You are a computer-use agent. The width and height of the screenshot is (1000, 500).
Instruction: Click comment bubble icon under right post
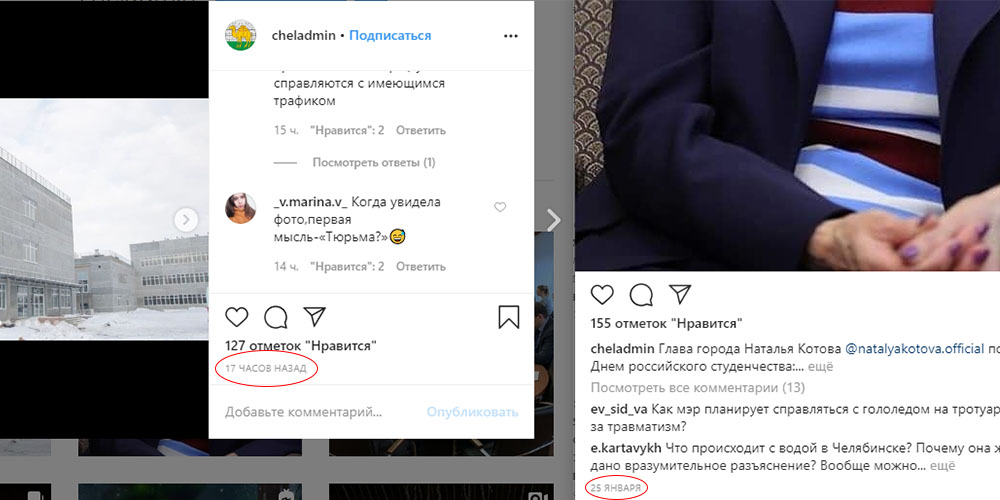pyautogui.click(x=641, y=295)
